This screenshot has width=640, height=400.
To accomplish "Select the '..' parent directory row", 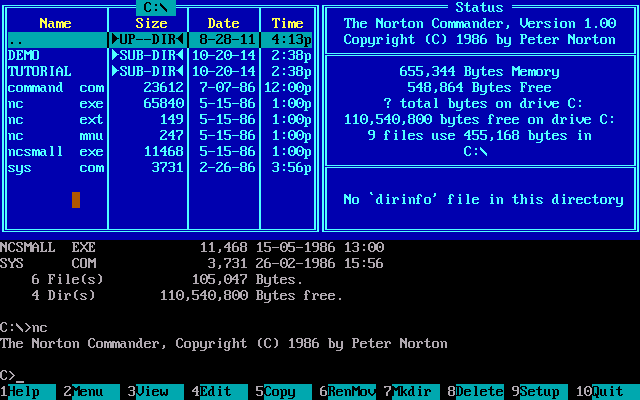I will coord(160,40).
